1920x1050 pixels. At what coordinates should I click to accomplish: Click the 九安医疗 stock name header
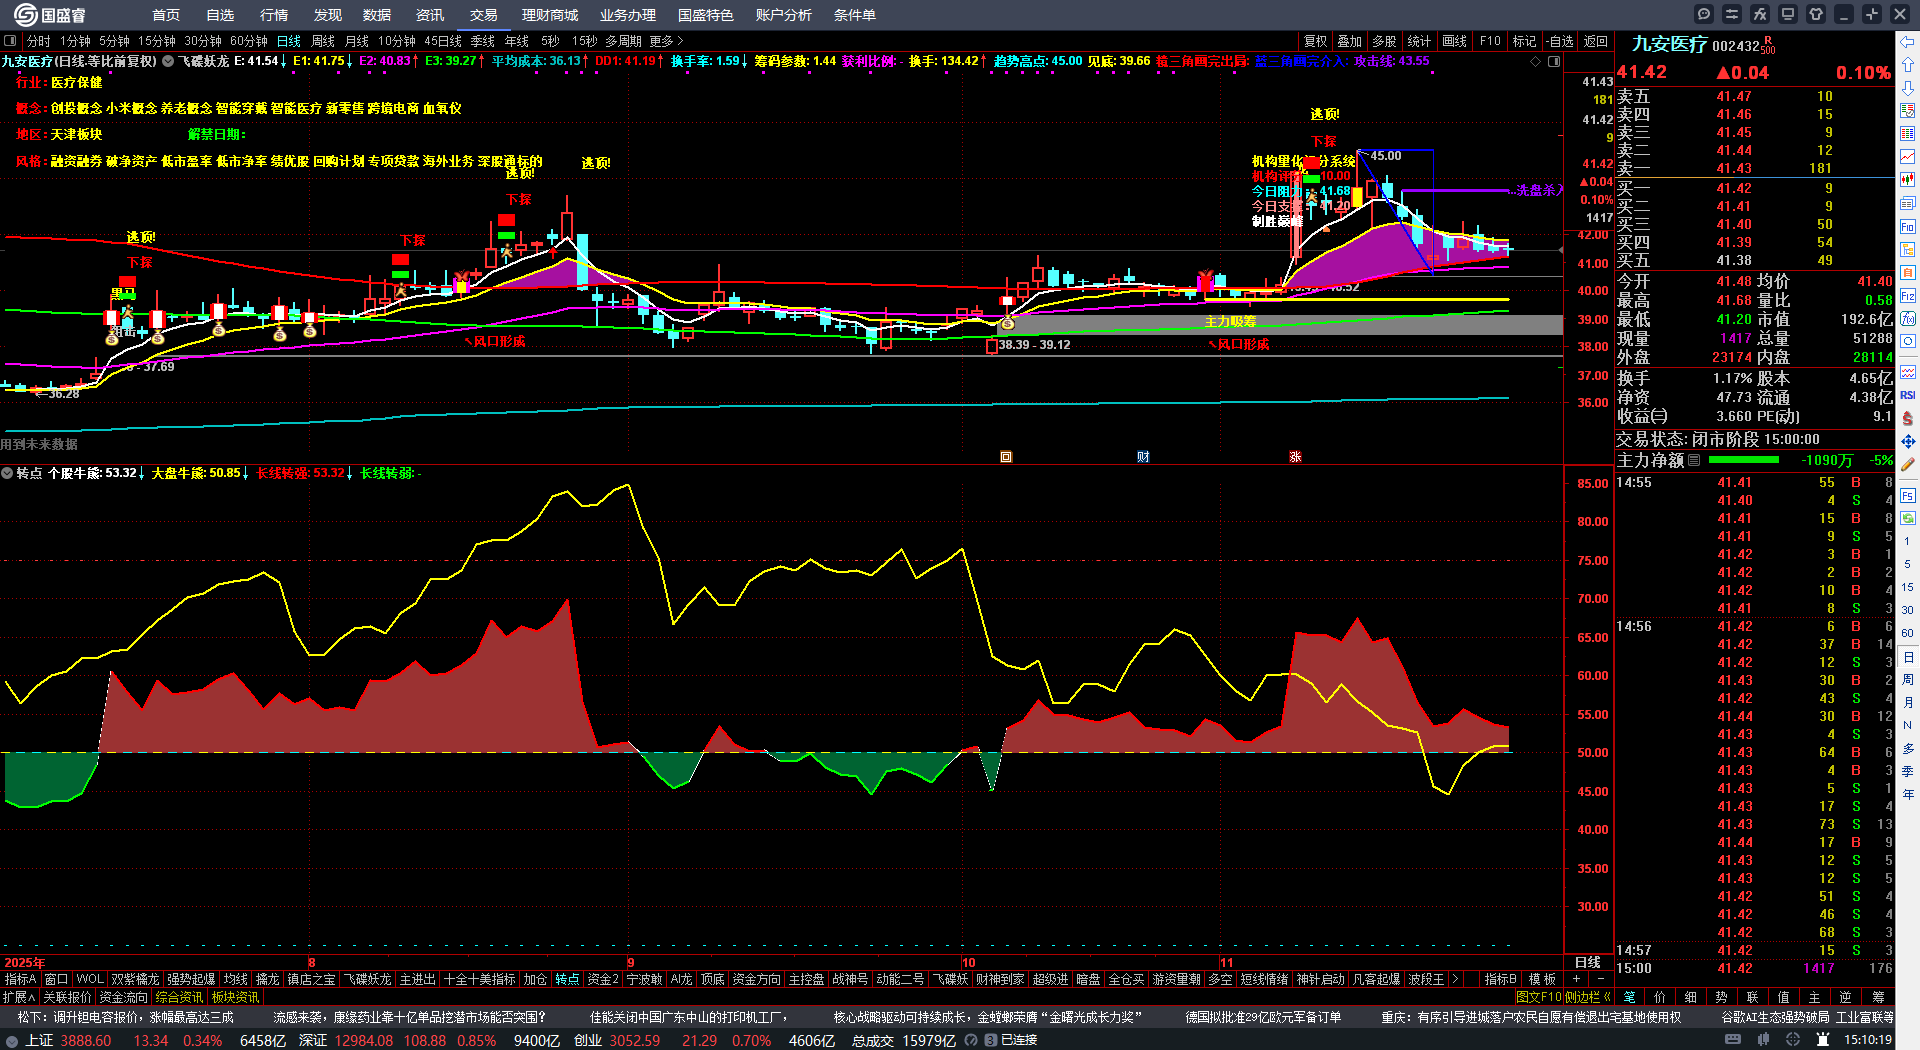click(x=1670, y=44)
